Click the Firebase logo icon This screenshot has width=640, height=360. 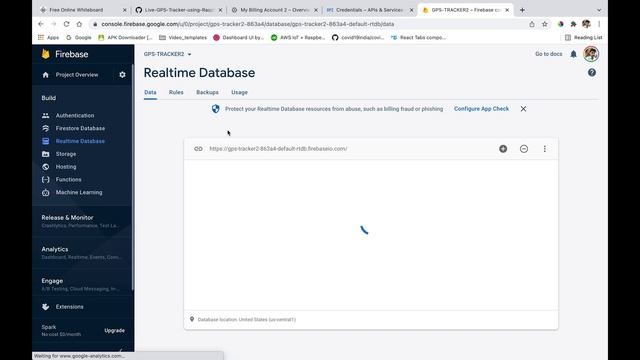click(45, 54)
